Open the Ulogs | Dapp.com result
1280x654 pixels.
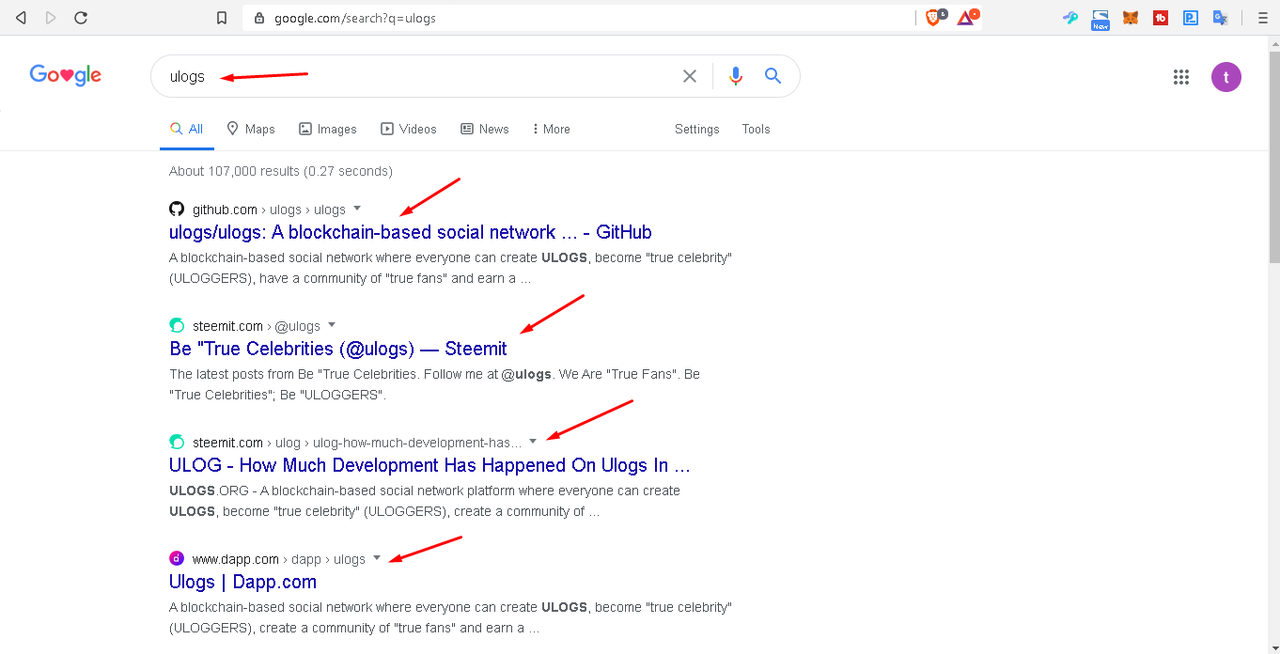(x=243, y=582)
